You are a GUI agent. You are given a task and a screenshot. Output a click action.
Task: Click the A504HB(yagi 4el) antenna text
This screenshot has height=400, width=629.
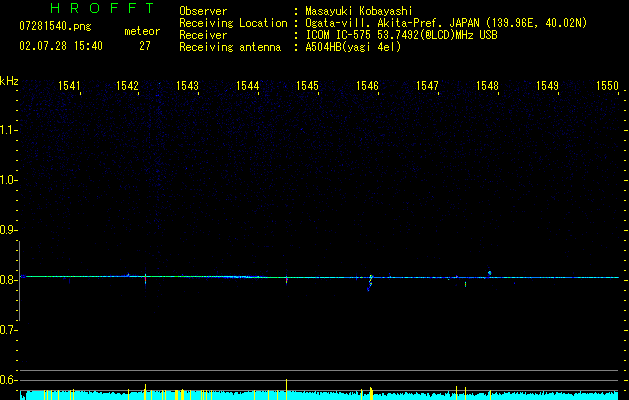[353, 47]
